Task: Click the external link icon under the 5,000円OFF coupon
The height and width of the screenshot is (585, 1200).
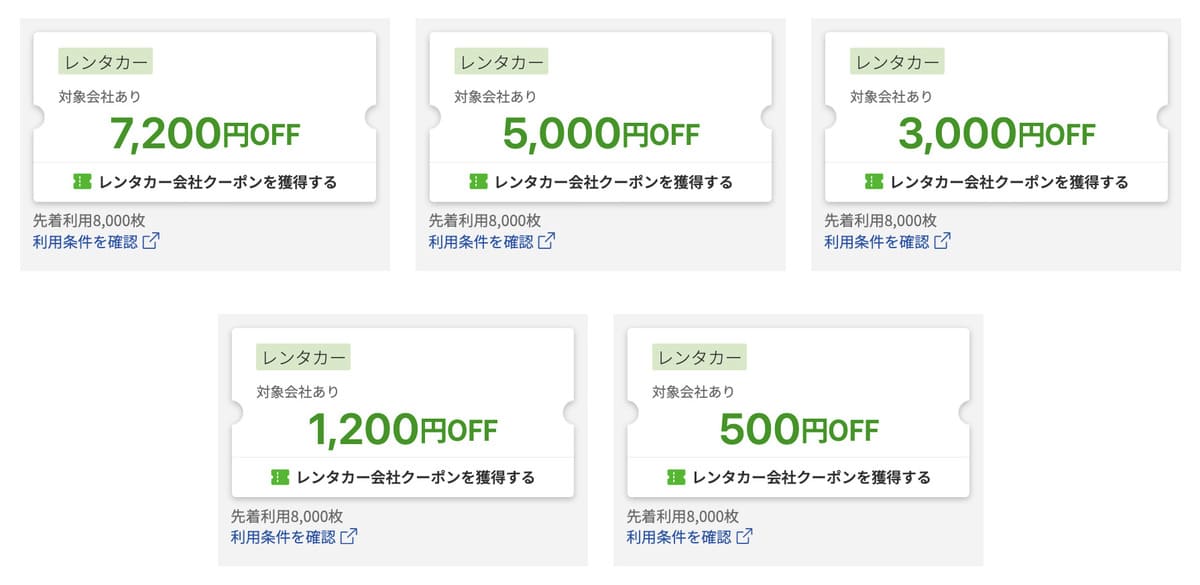Action: [547, 242]
